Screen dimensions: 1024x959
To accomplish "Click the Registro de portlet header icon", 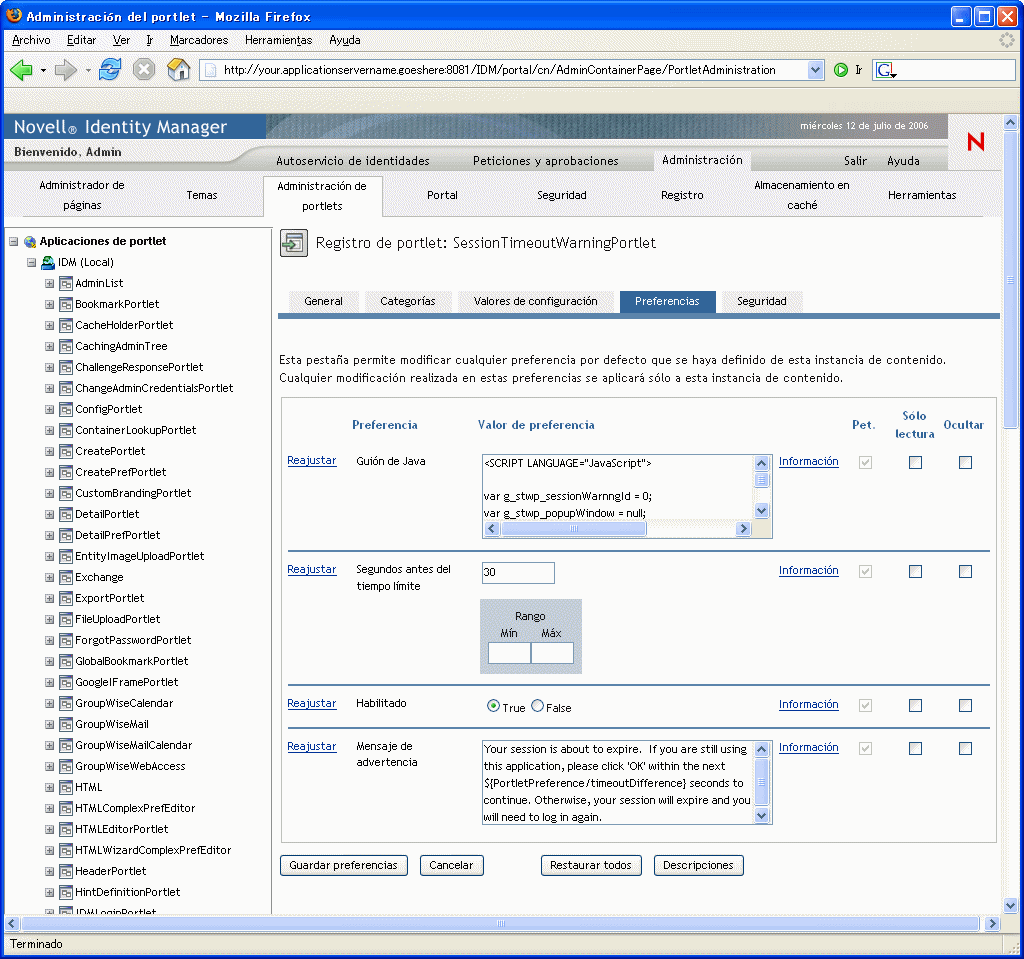I will pyautogui.click(x=293, y=243).
